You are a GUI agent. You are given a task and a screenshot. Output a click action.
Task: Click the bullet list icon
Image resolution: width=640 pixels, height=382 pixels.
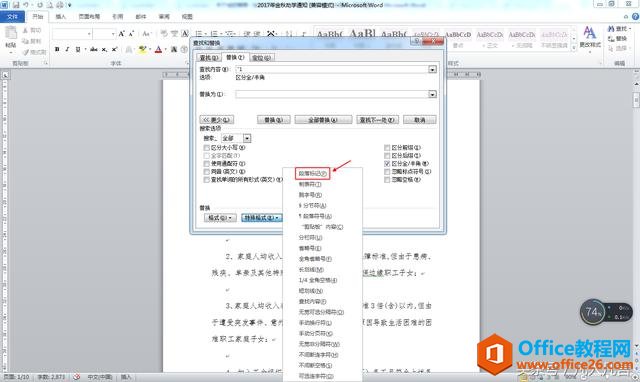[199, 34]
